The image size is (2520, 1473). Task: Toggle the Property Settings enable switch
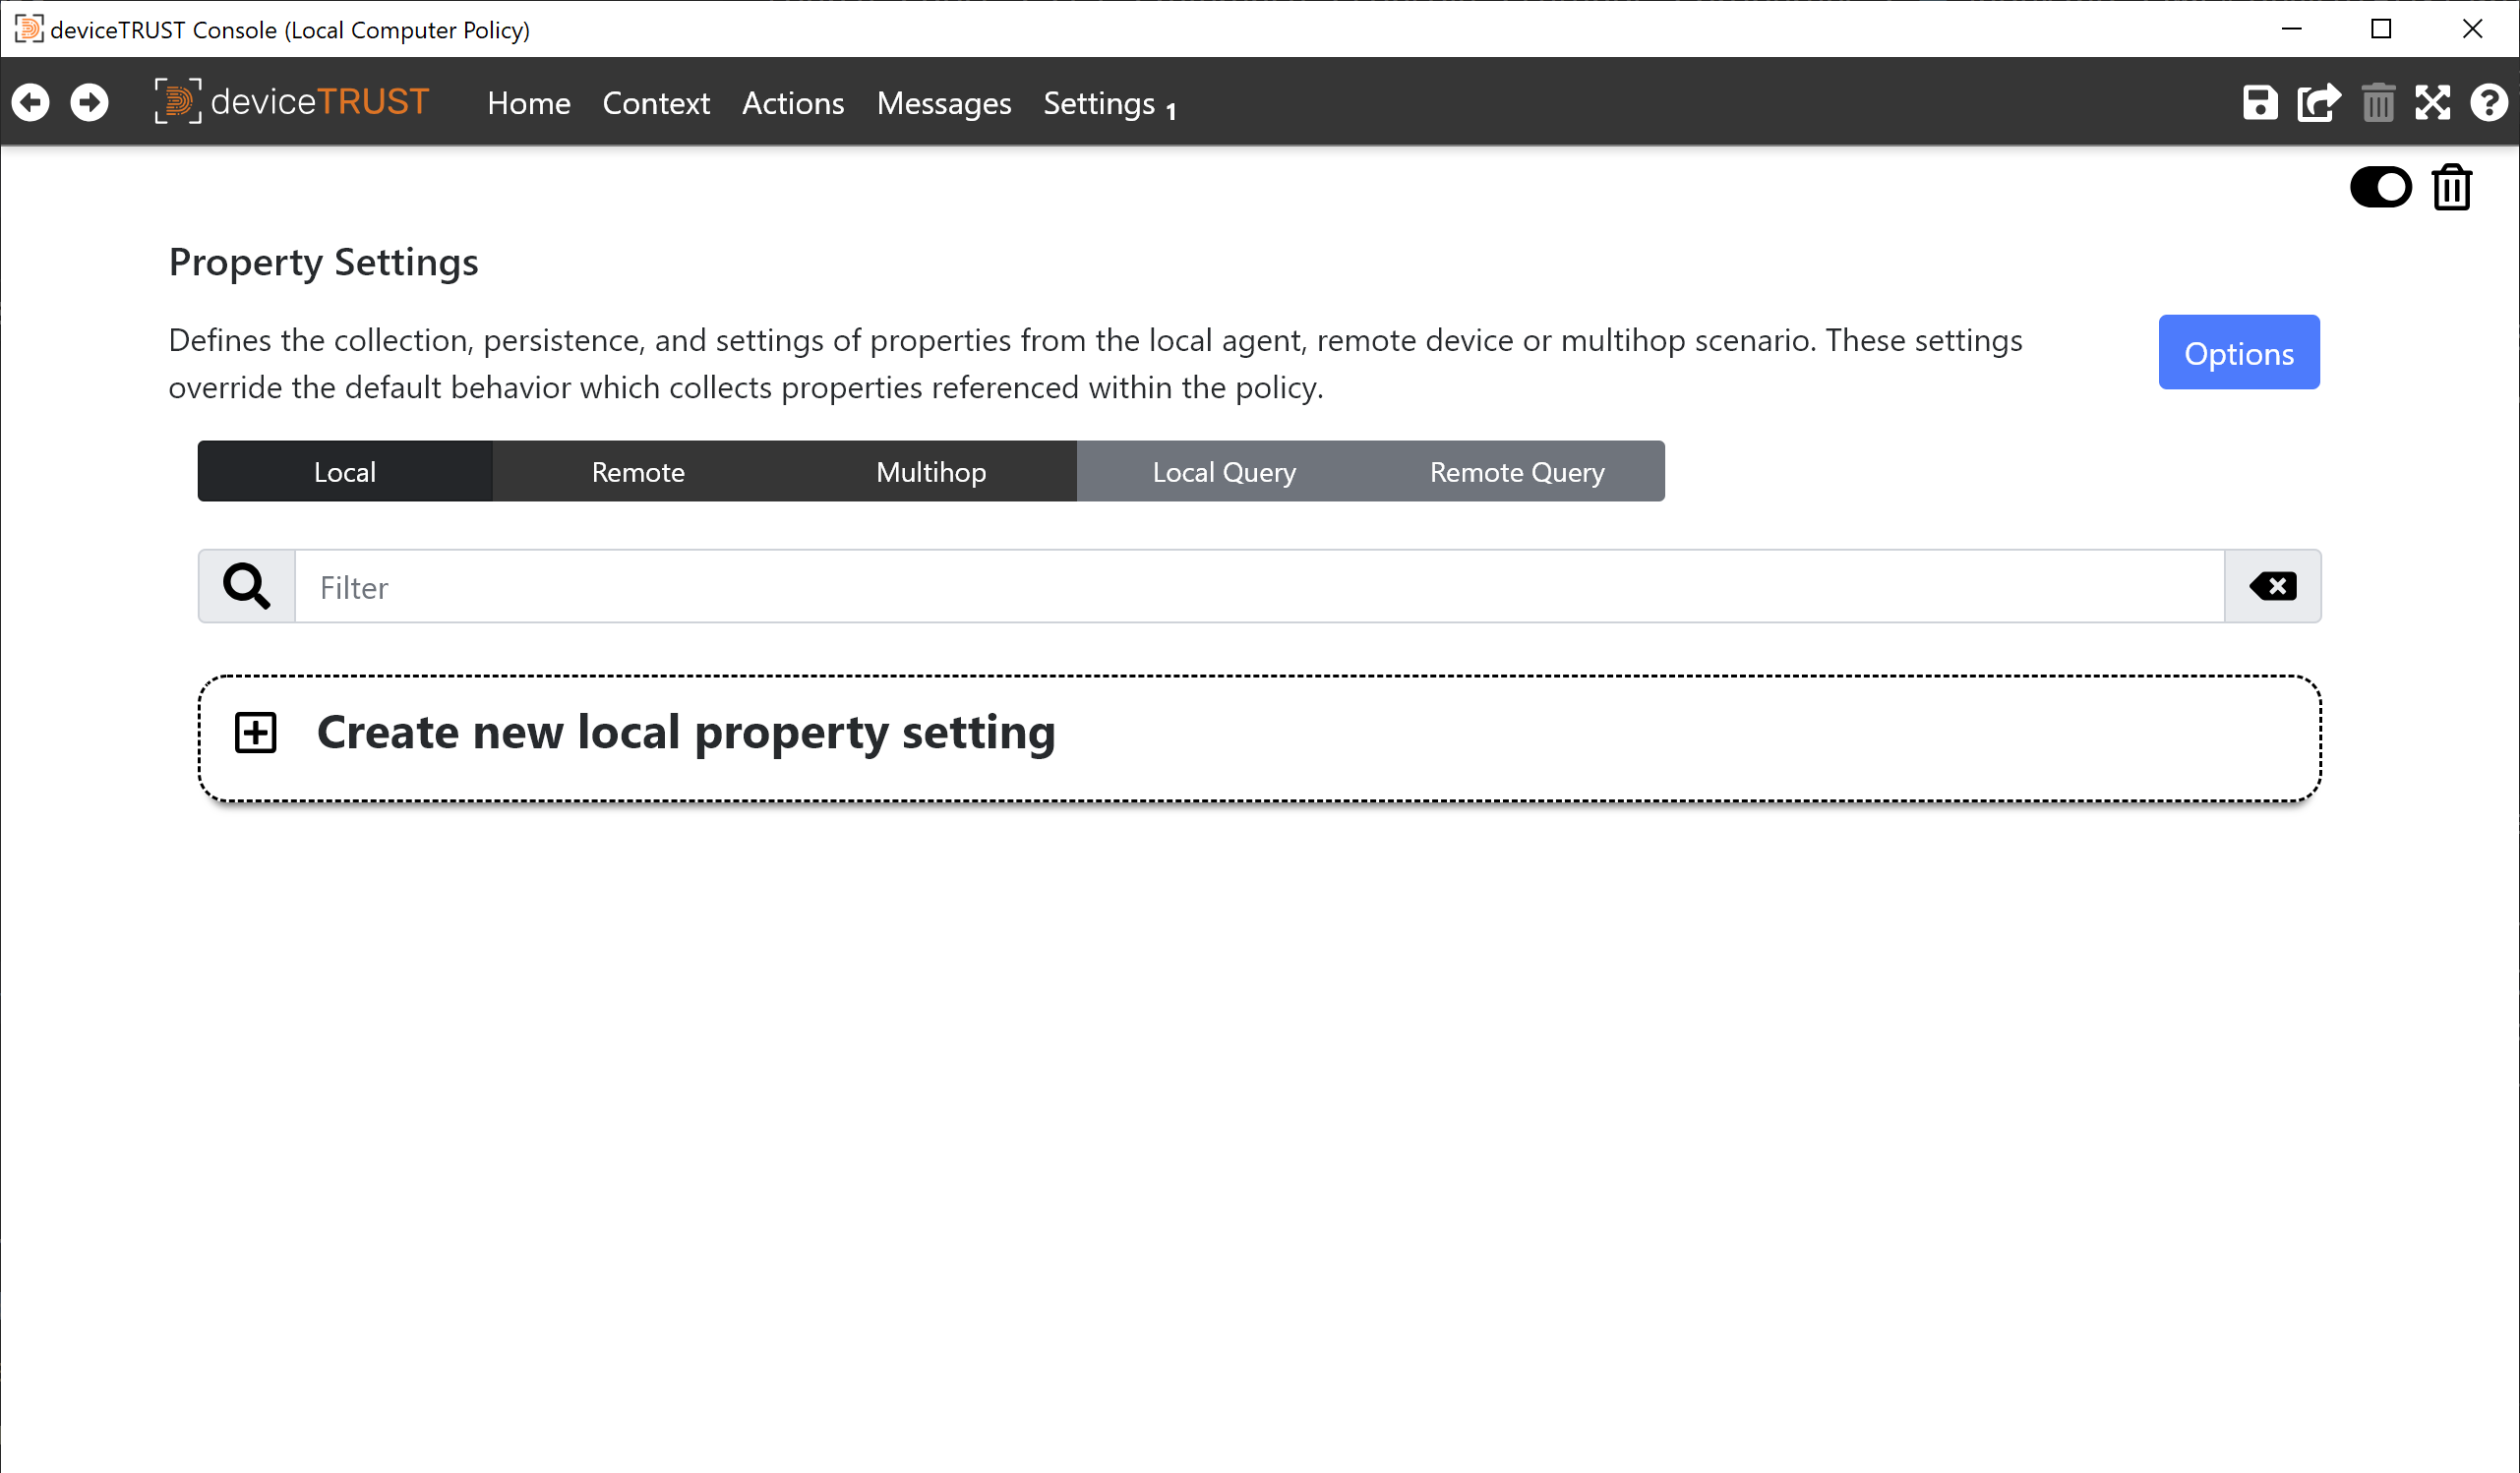2381,186
